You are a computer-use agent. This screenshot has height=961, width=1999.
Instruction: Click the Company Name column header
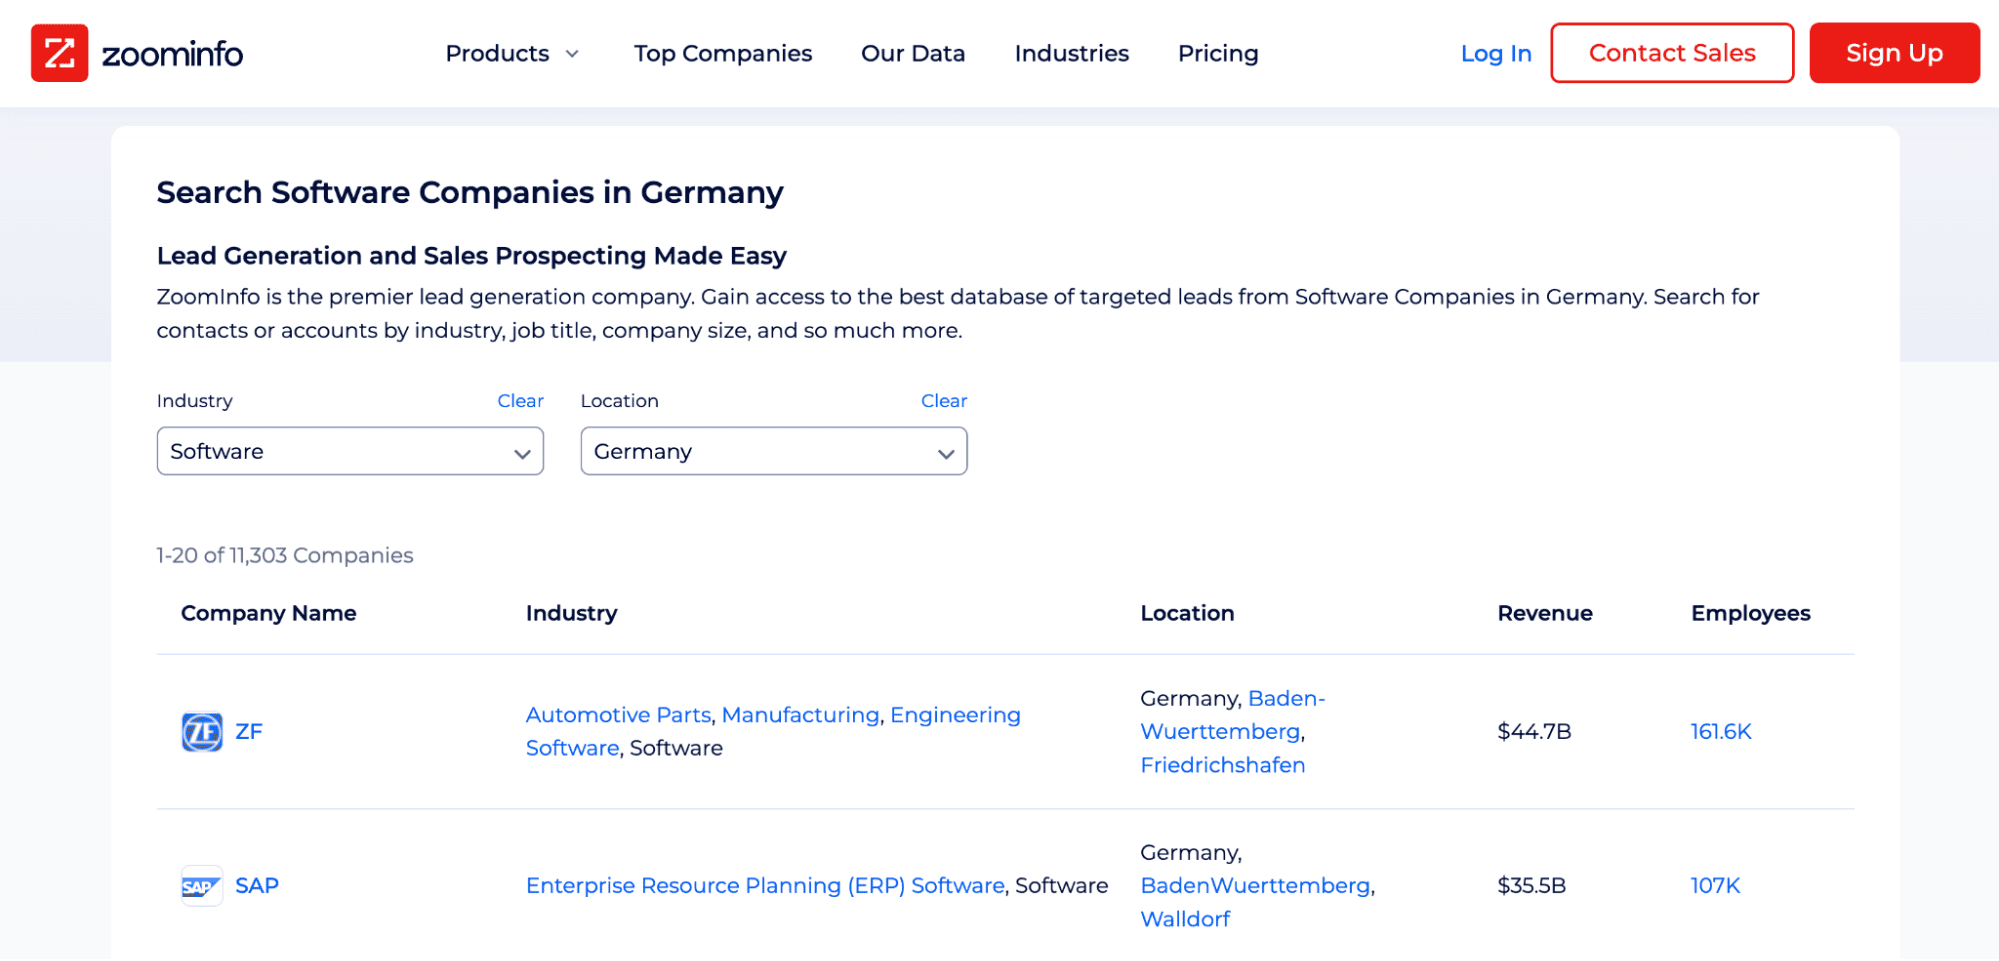tap(269, 613)
